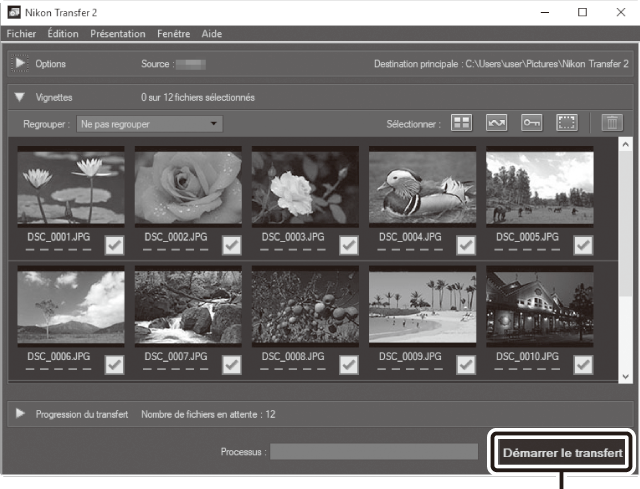Click '0 sur 12 fichiers sélectionnés' text
The width and height of the screenshot is (640, 489).
click(x=198, y=97)
